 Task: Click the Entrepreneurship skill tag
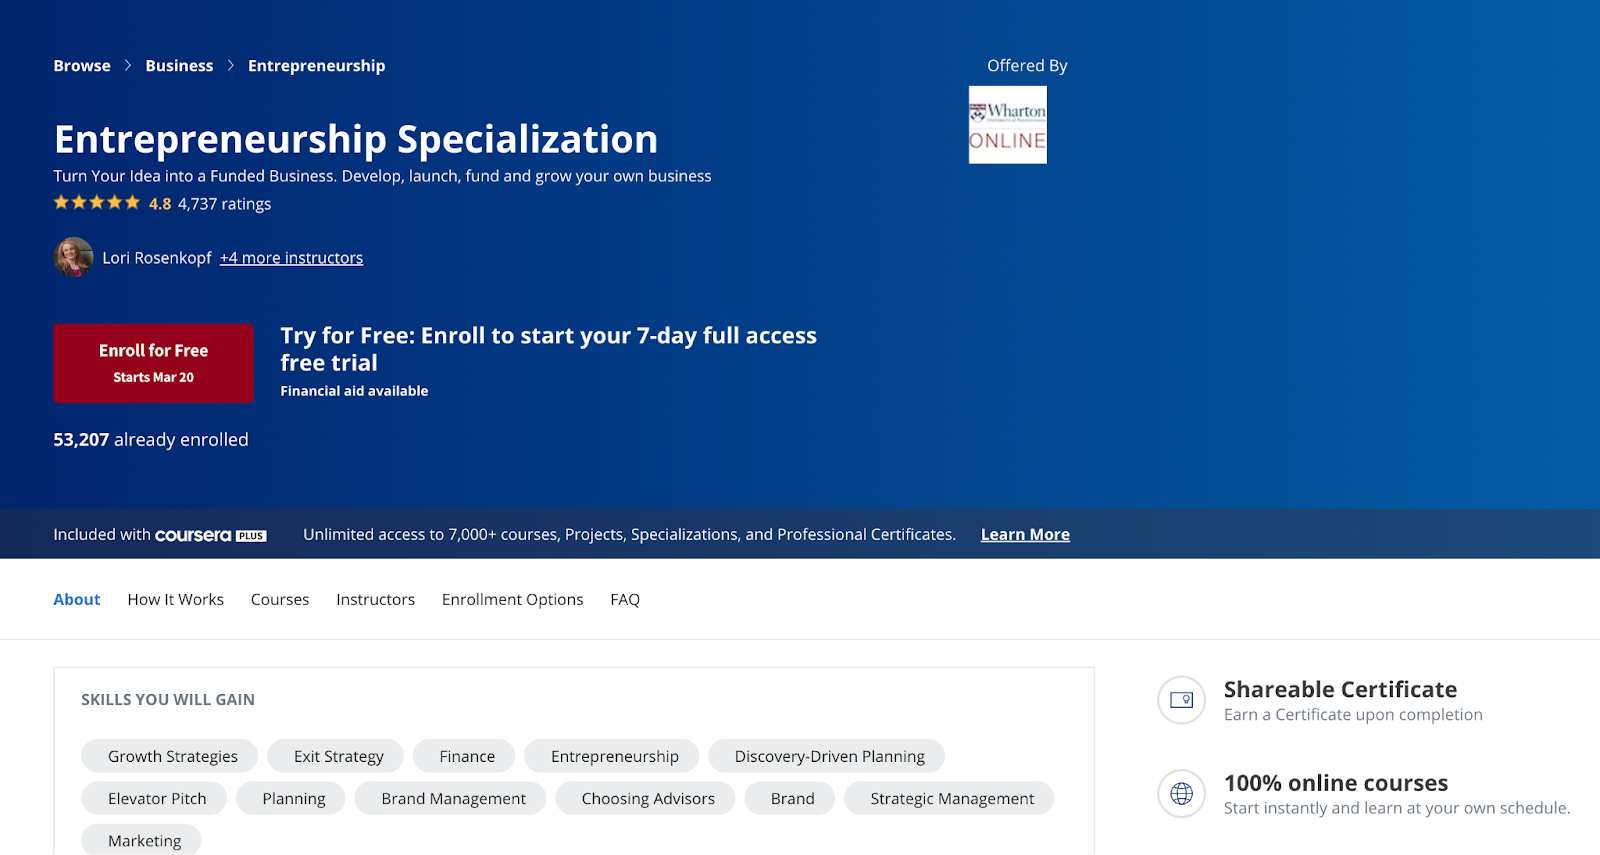[x=612, y=756]
